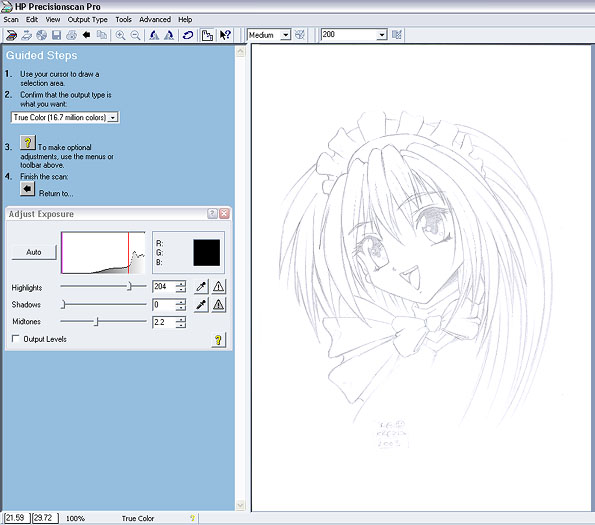This screenshot has width=595, height=525.
Task: Click the scanned anime sketch preview
Action: (421, 278)
